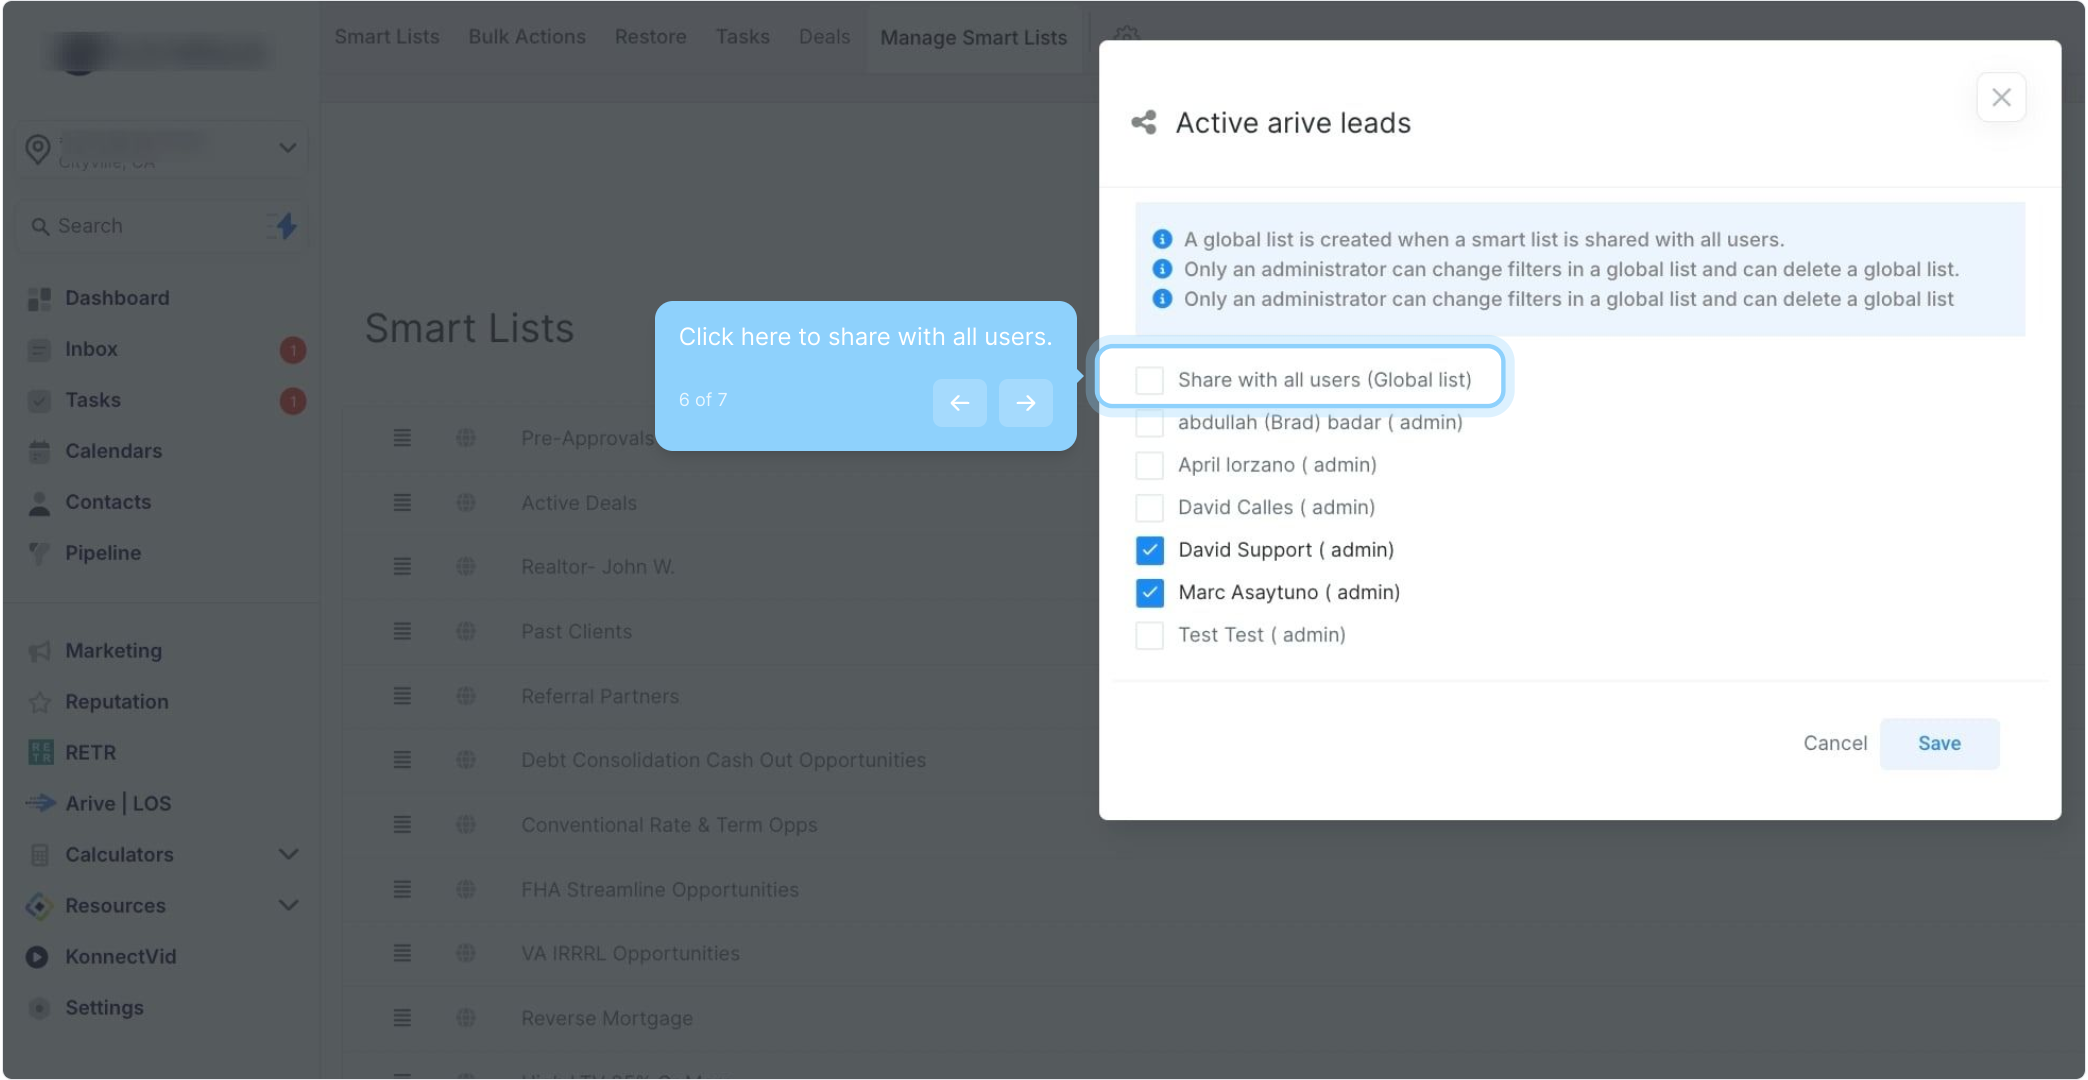Click the next arrow in tour tooltip

[1025, 403]
